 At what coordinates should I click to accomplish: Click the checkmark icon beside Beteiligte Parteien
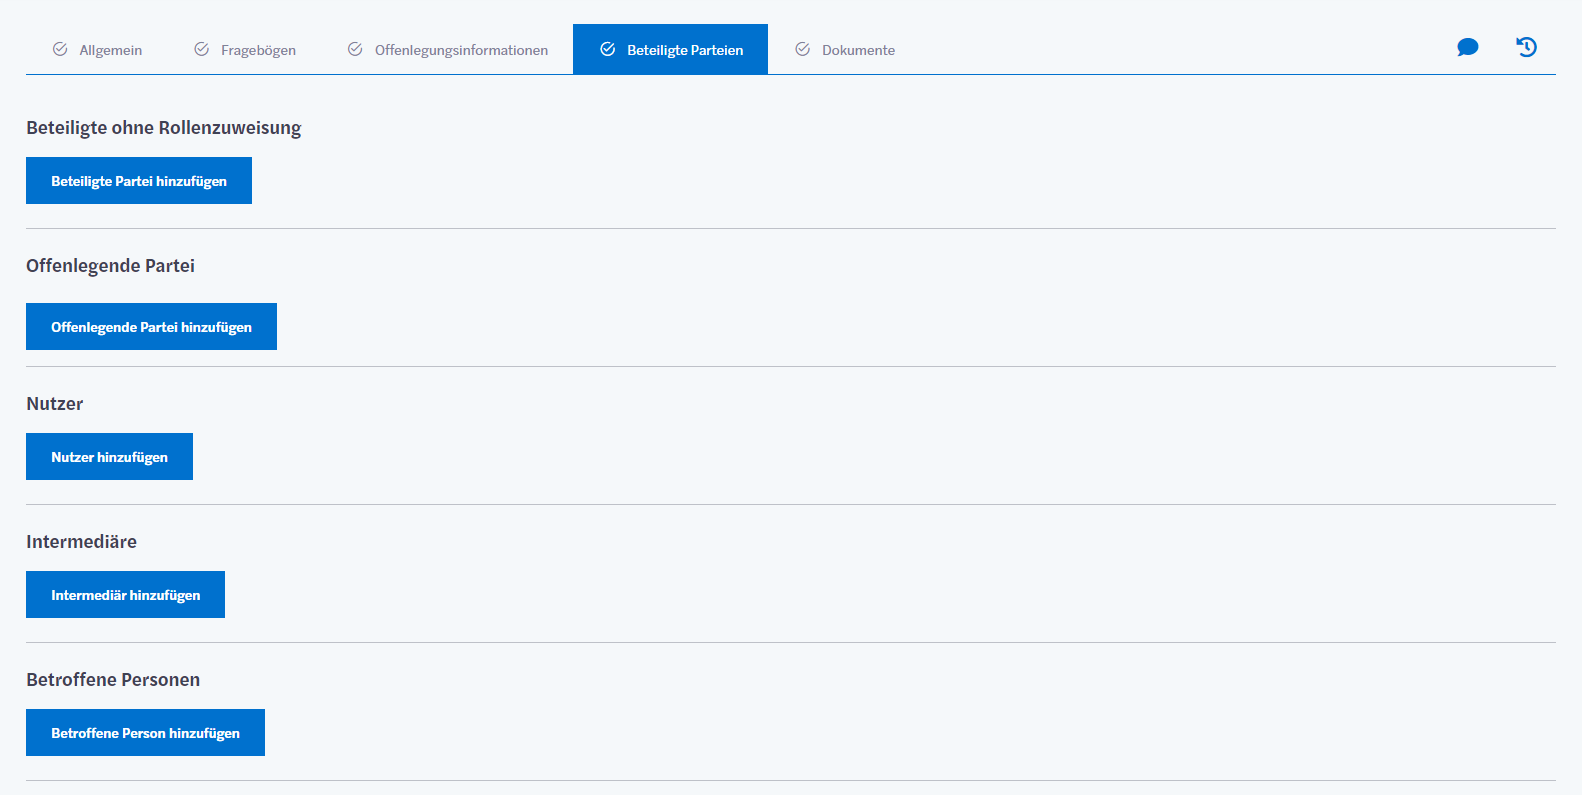(607, 49)
